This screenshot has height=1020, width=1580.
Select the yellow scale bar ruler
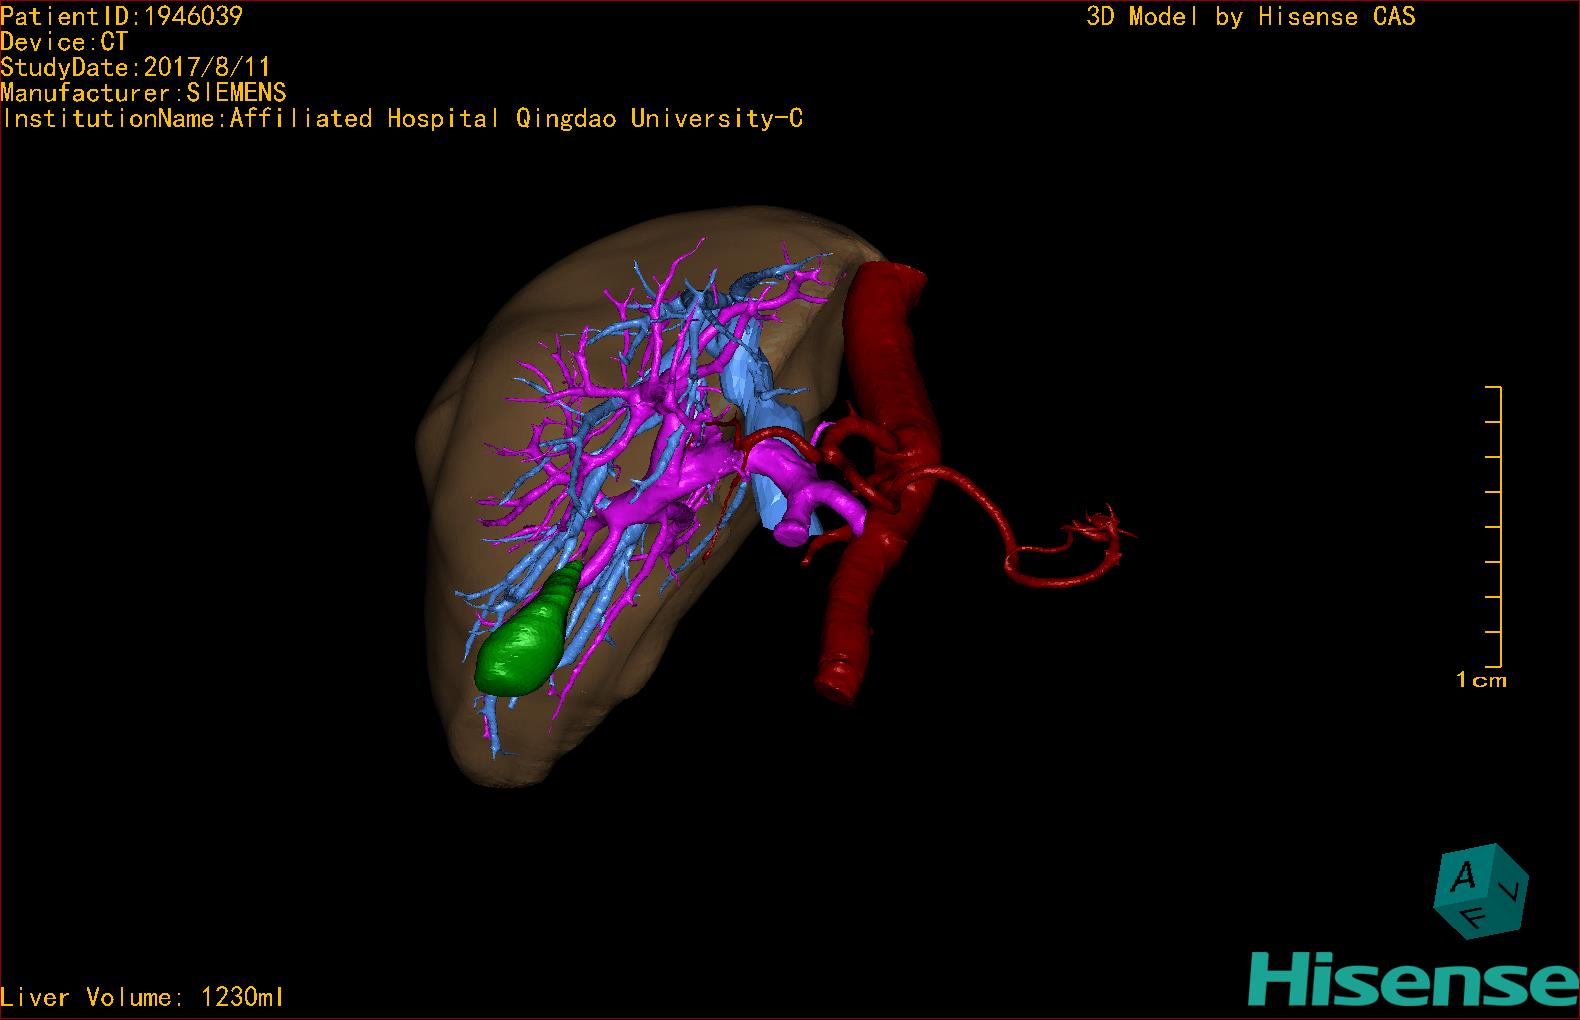pyautogui.click(x=1492, y=526)
